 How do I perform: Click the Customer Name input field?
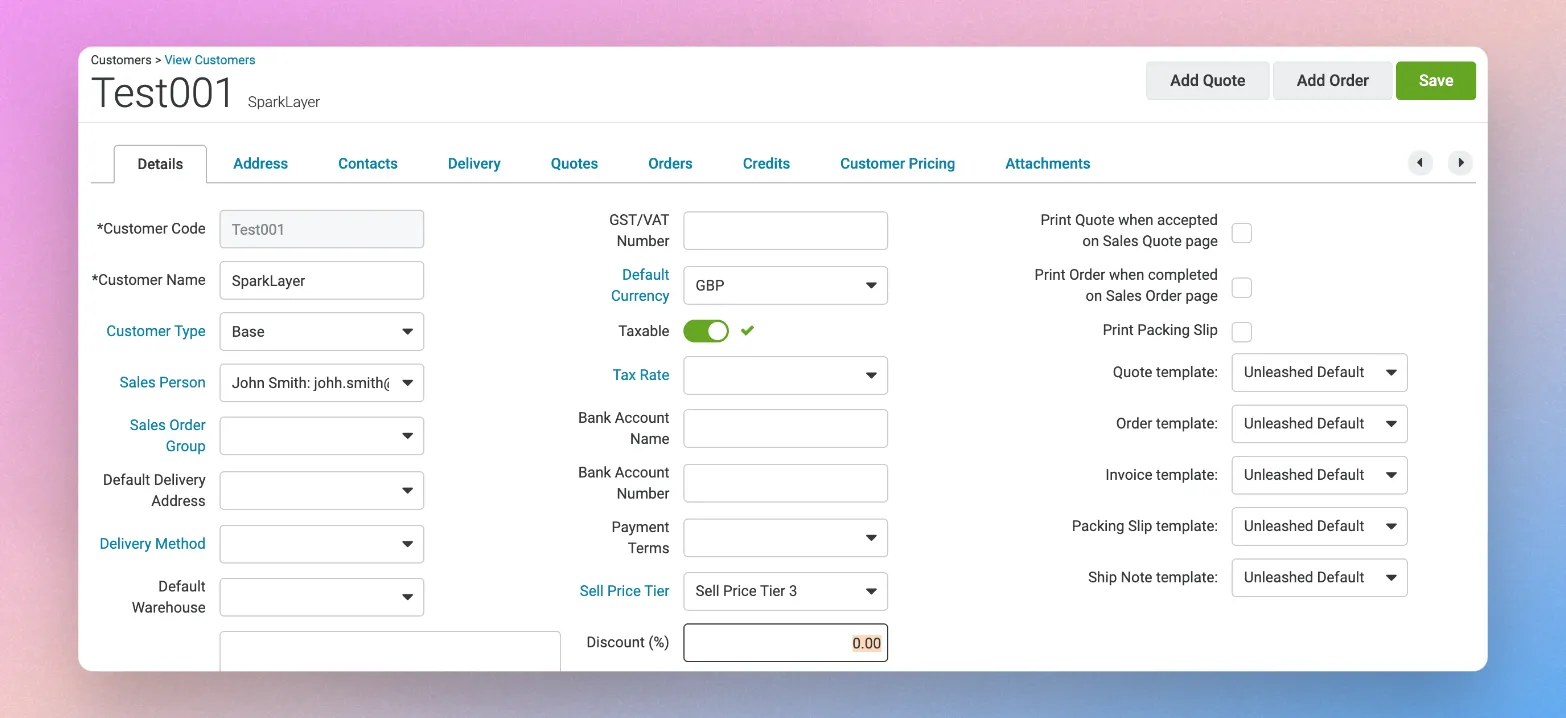coord(322,281)
